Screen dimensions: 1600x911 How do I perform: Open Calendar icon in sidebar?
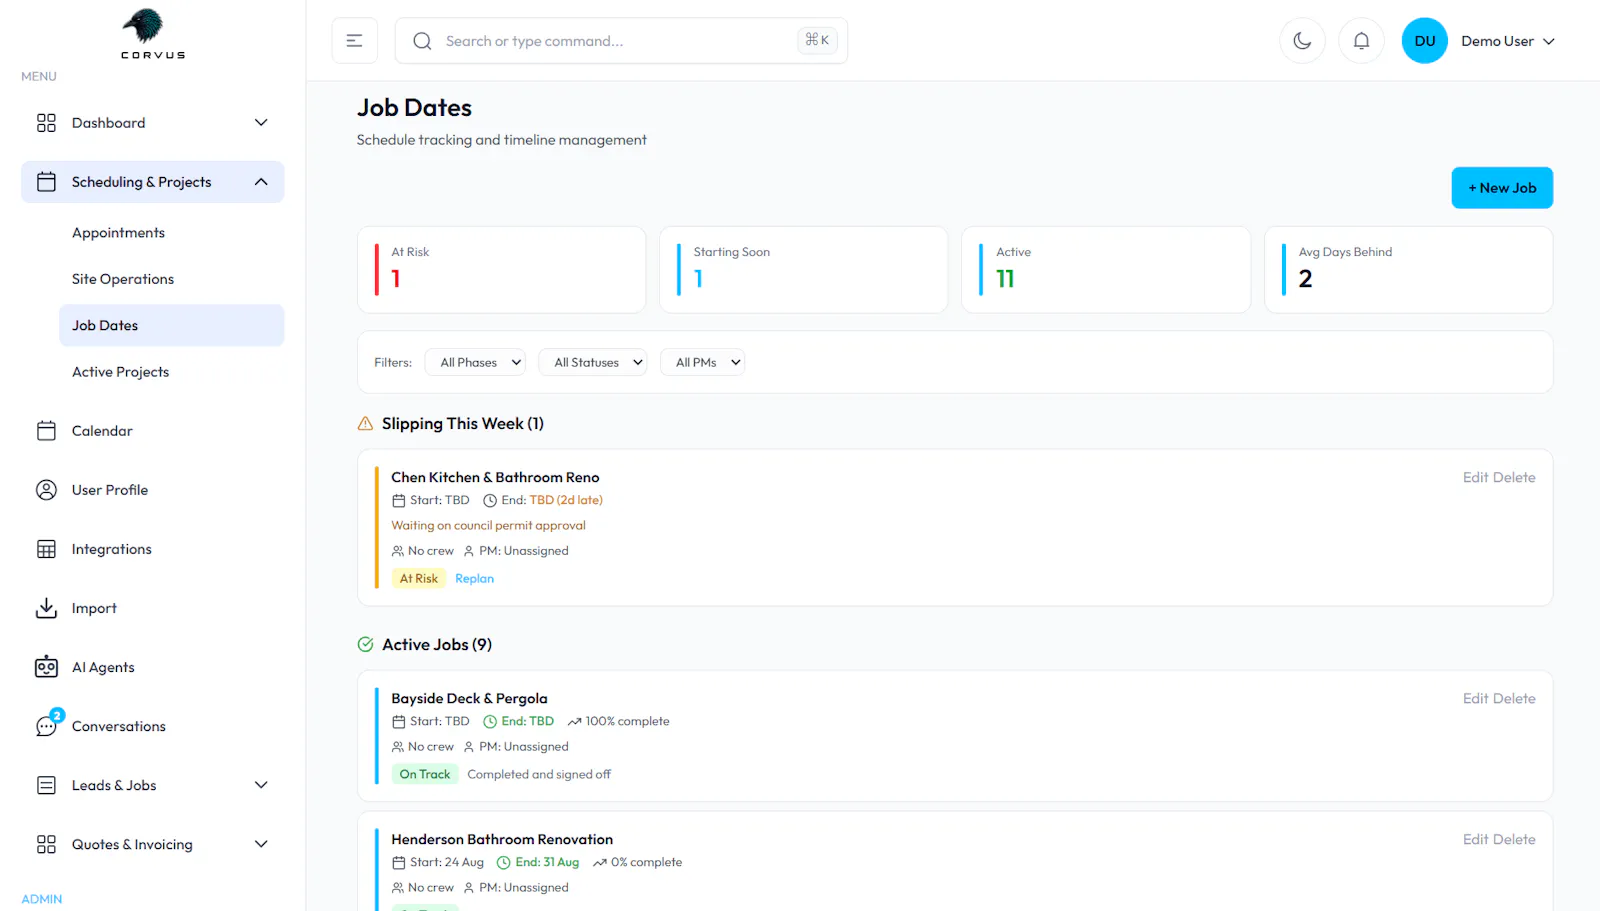tap(46, 431)
